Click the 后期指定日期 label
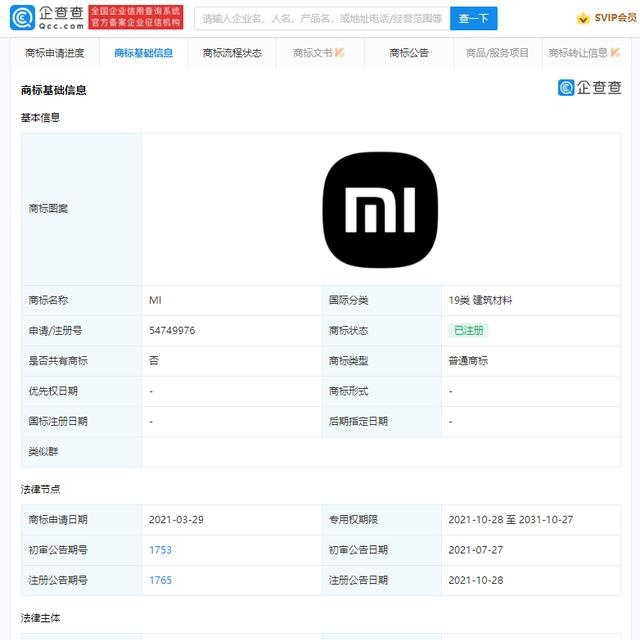The height and width of the screenshot is (640, 640). (358, 421)
